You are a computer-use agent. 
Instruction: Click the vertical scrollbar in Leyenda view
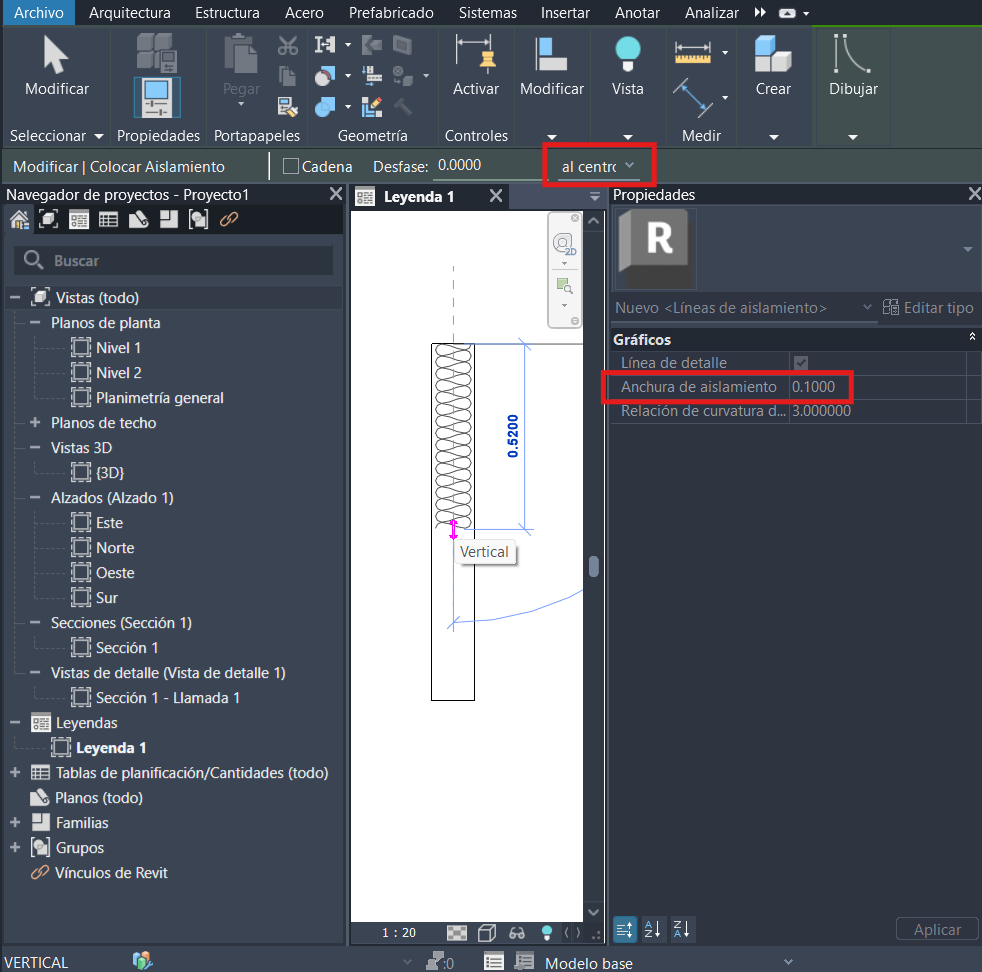tap(594, 567)
